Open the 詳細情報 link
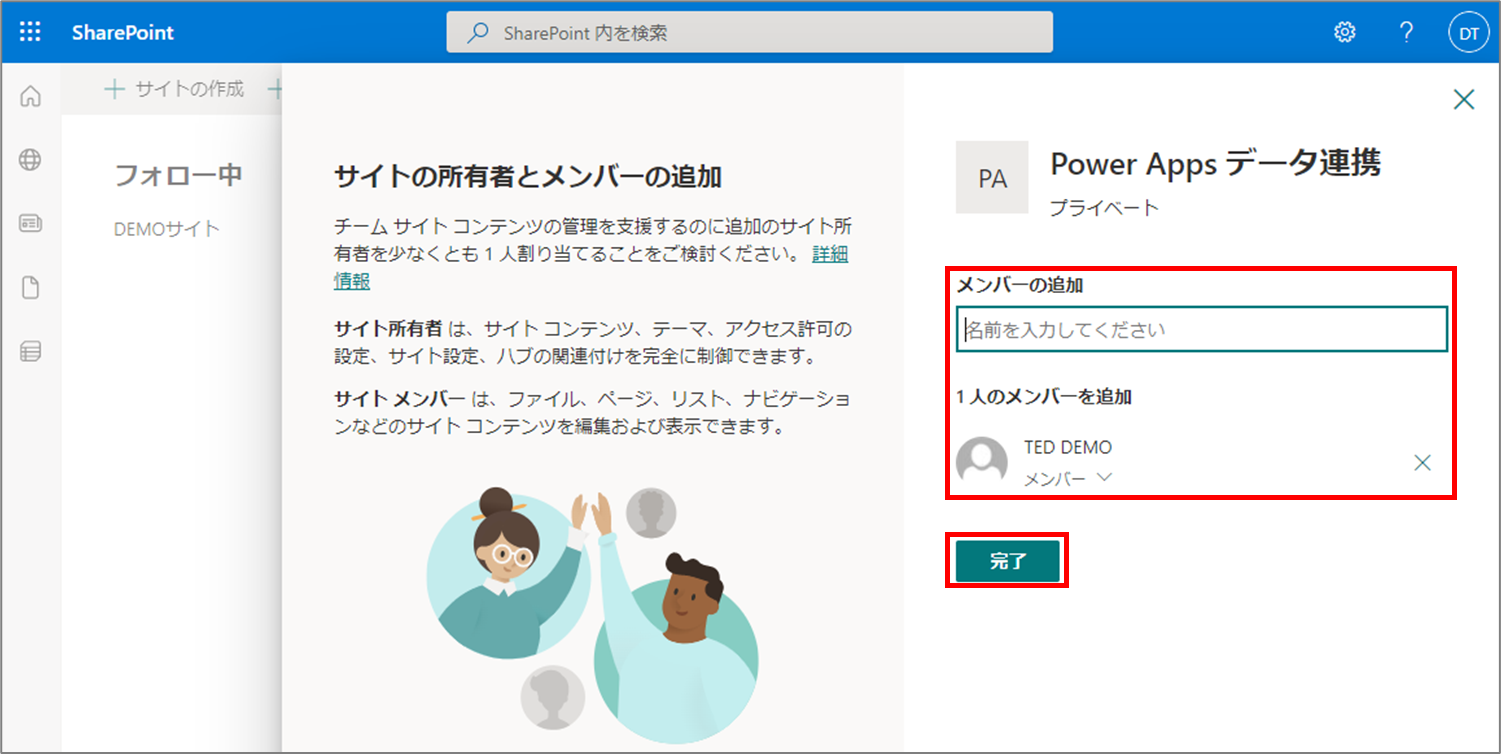 point(591,268)
